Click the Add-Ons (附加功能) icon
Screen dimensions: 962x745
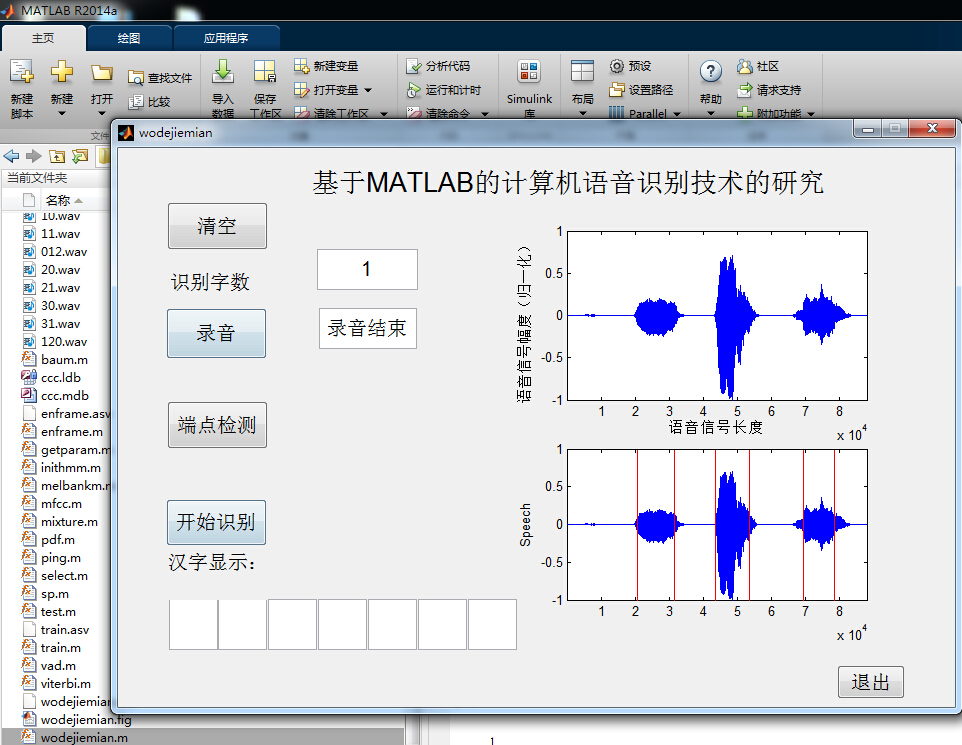click(x=745, y=113)
